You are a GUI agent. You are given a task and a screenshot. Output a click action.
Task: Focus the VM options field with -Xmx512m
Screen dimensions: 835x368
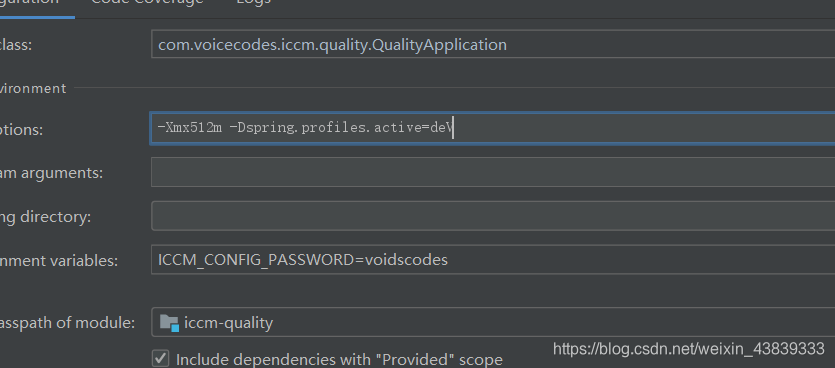click(493, 128)
